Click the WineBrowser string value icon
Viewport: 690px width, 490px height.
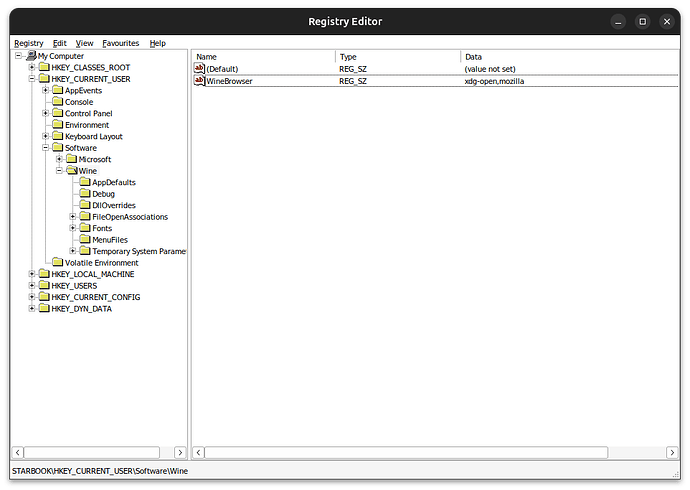(x=199, y=80)
